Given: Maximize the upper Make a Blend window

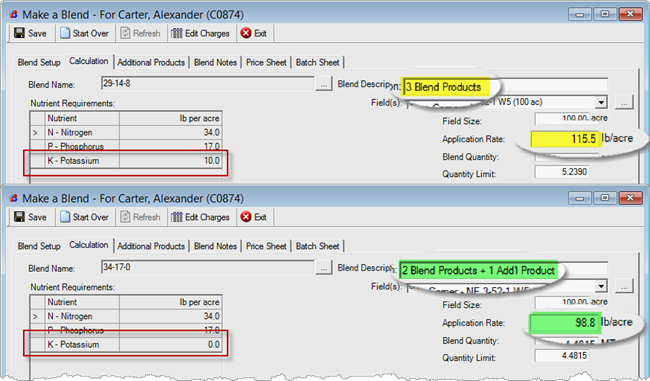Looking at the screenshot, I should 605,14.
